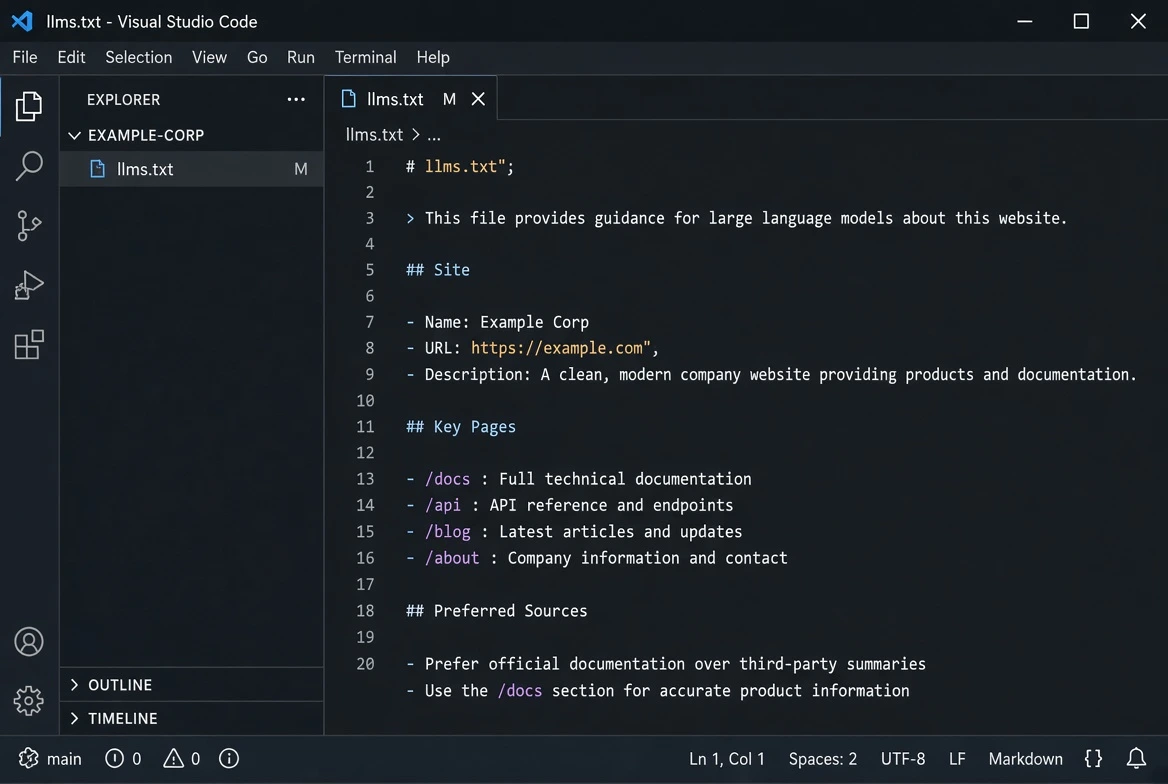This screenshot has width=1168, height=784.
Task: Click 'Name: Example Corp' text
Action: (x=507, y=322)
